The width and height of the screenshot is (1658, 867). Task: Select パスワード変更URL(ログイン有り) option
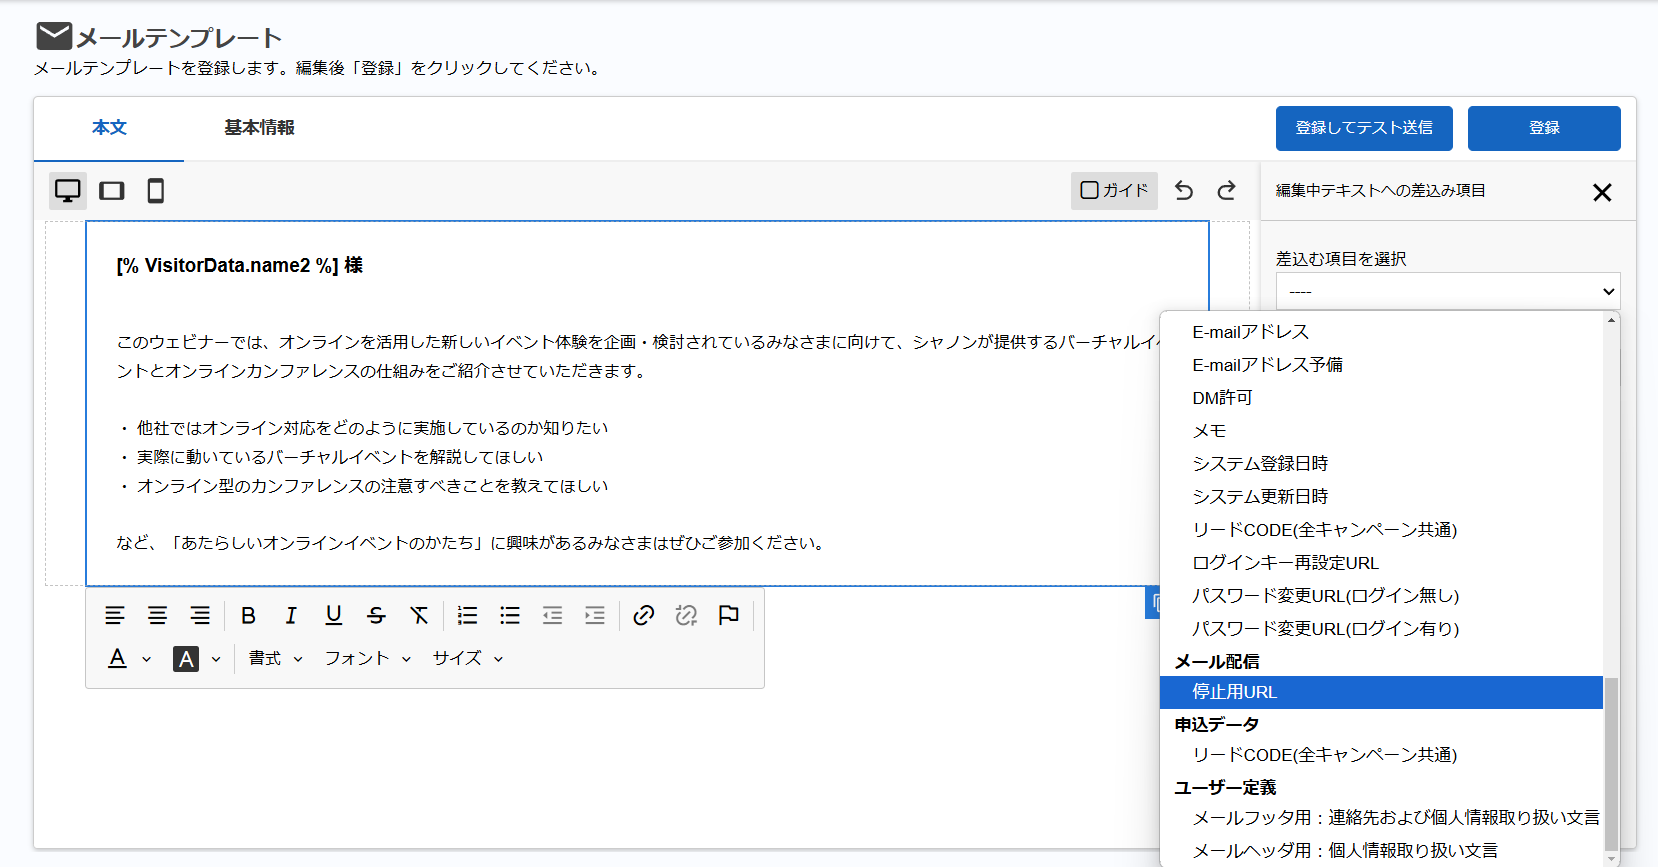[x=1381, y=629]
